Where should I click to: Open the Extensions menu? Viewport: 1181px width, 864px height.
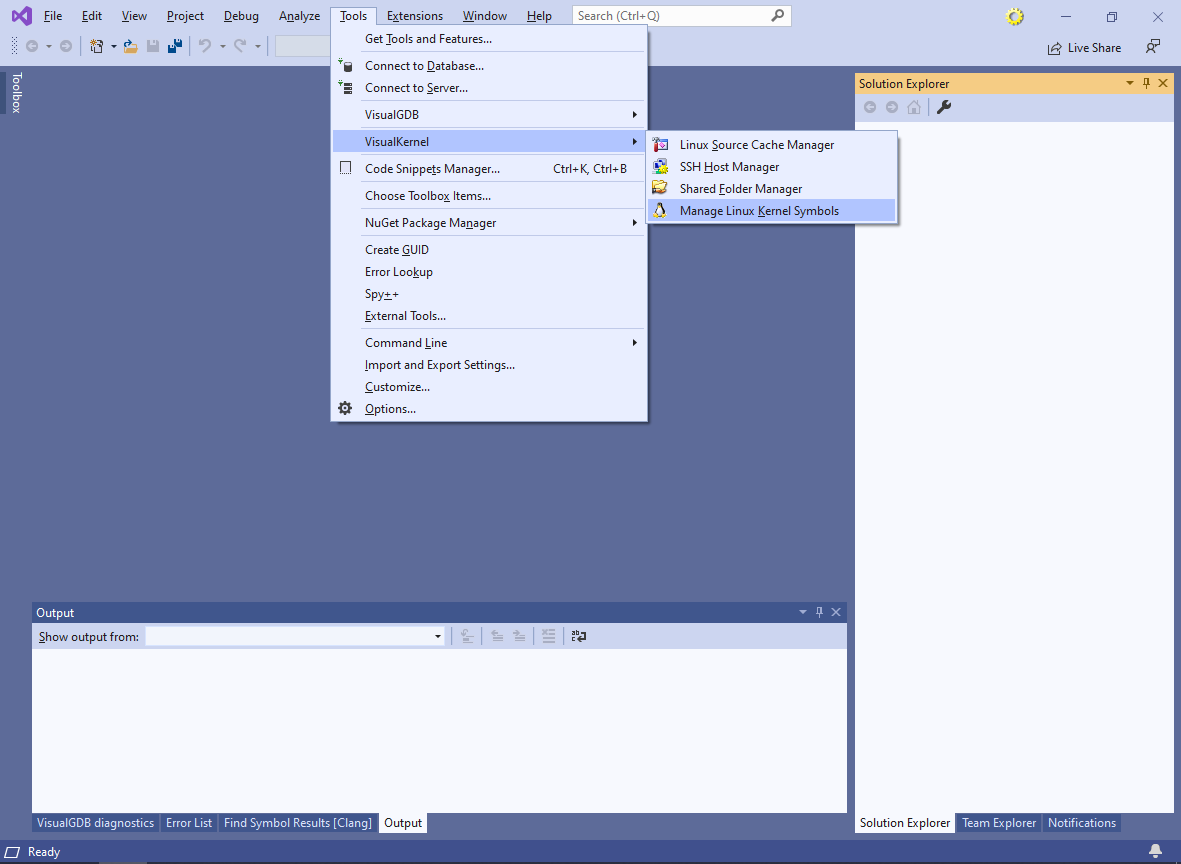point(414,16)
